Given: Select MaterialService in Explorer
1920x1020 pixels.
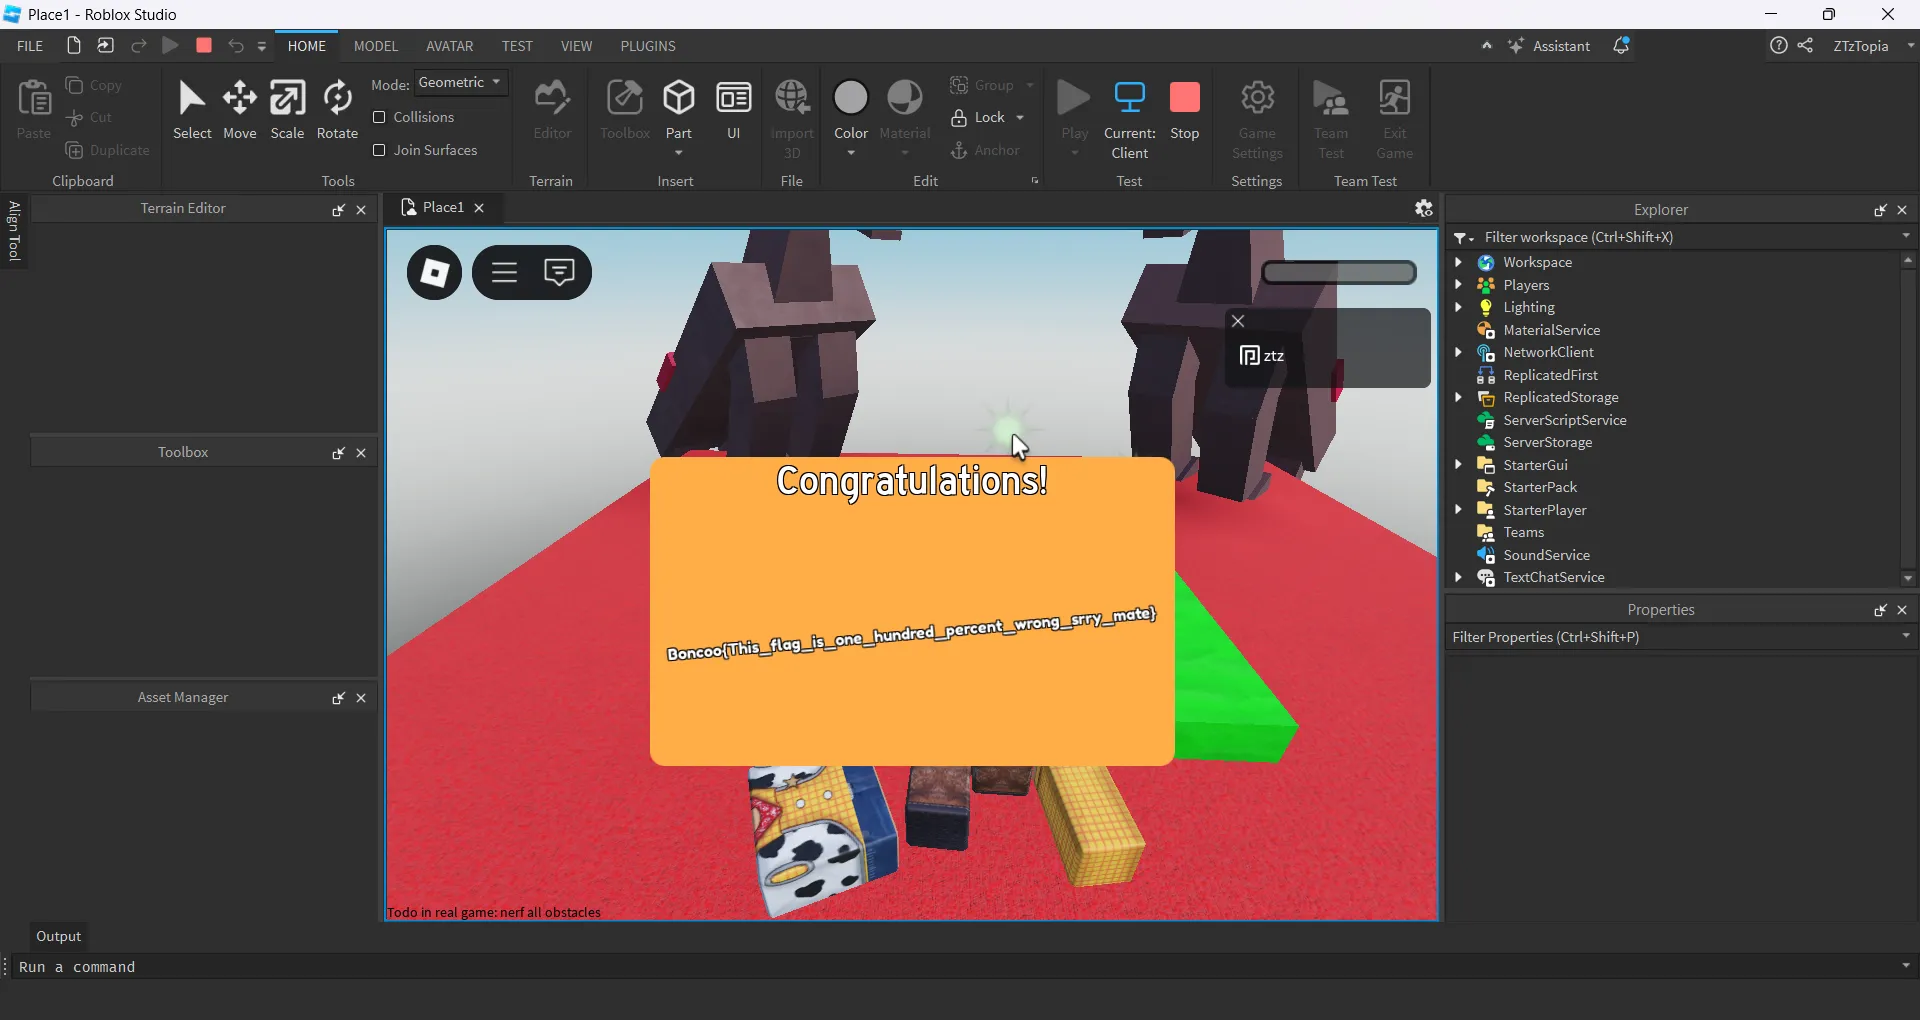Looking at the screenshot, I should click(x=1551, y=331).
